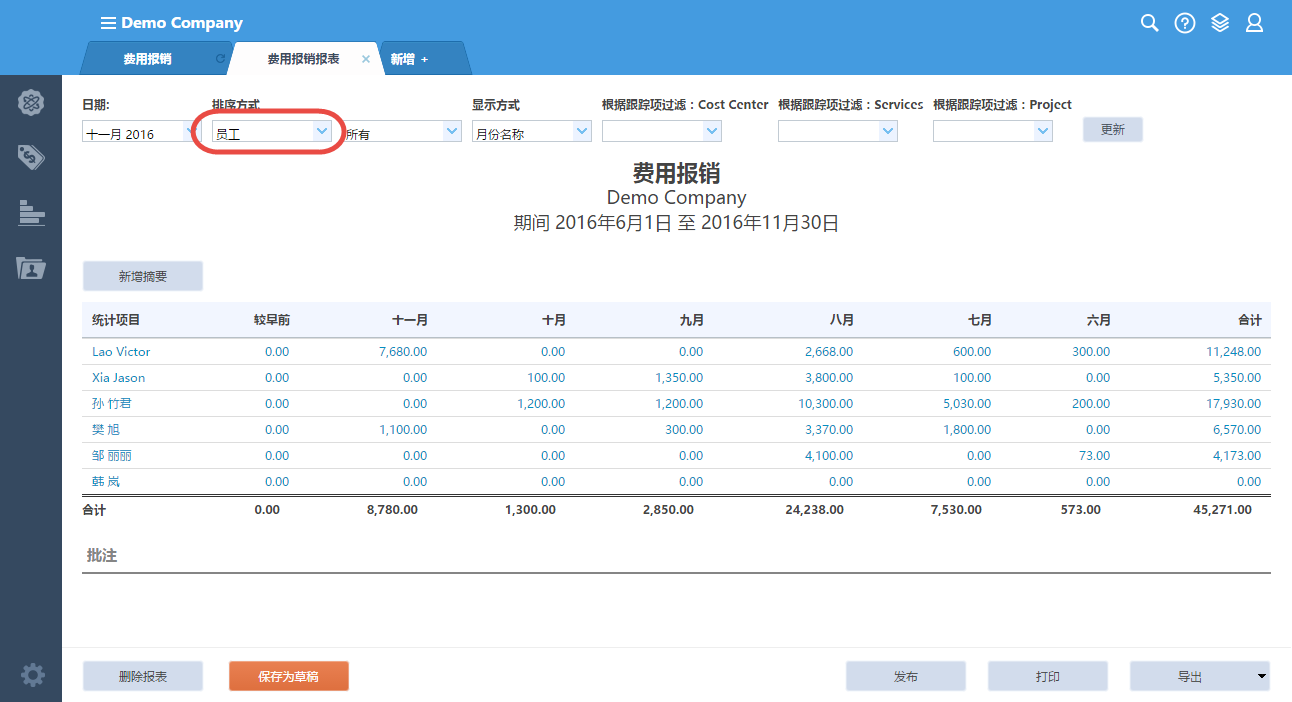Screen dimensions: 1292x702
Task: Close the 费用报销报表 tab
Action: tap(365, 59)
